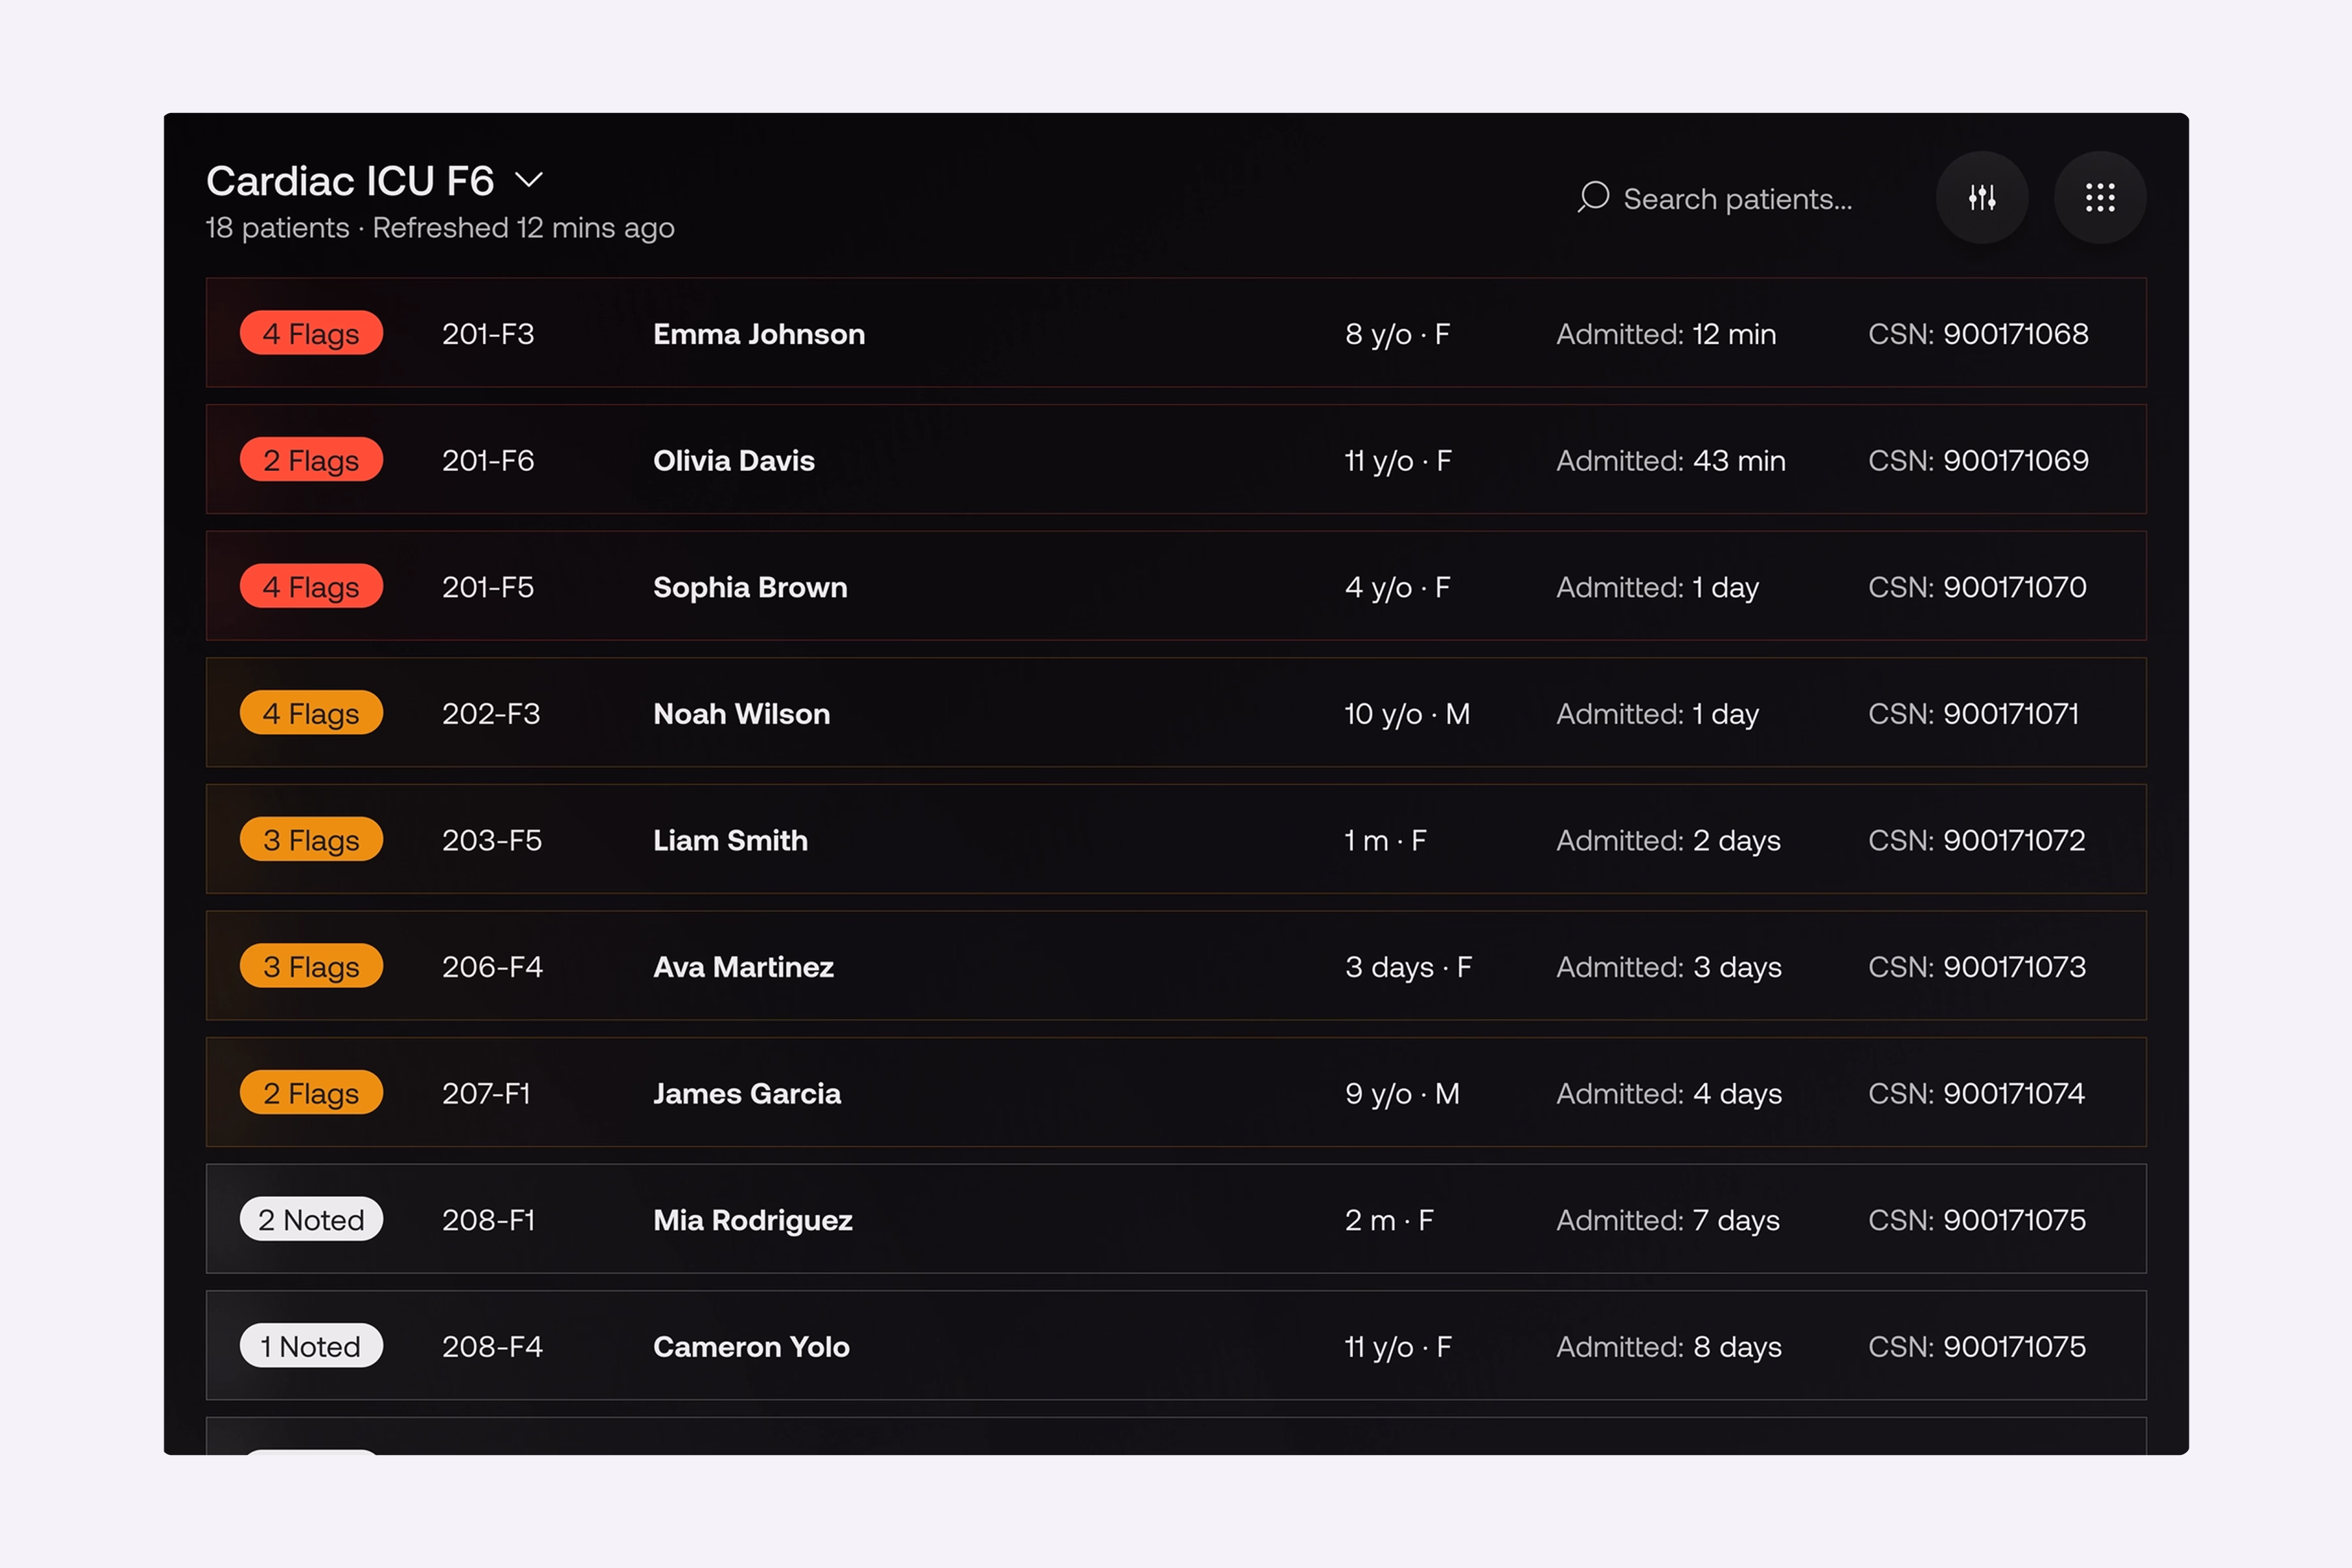Viewport: 2352px width, 1568px height.
Task: Click bed number 207-F1
Action: click(486, 1094)
